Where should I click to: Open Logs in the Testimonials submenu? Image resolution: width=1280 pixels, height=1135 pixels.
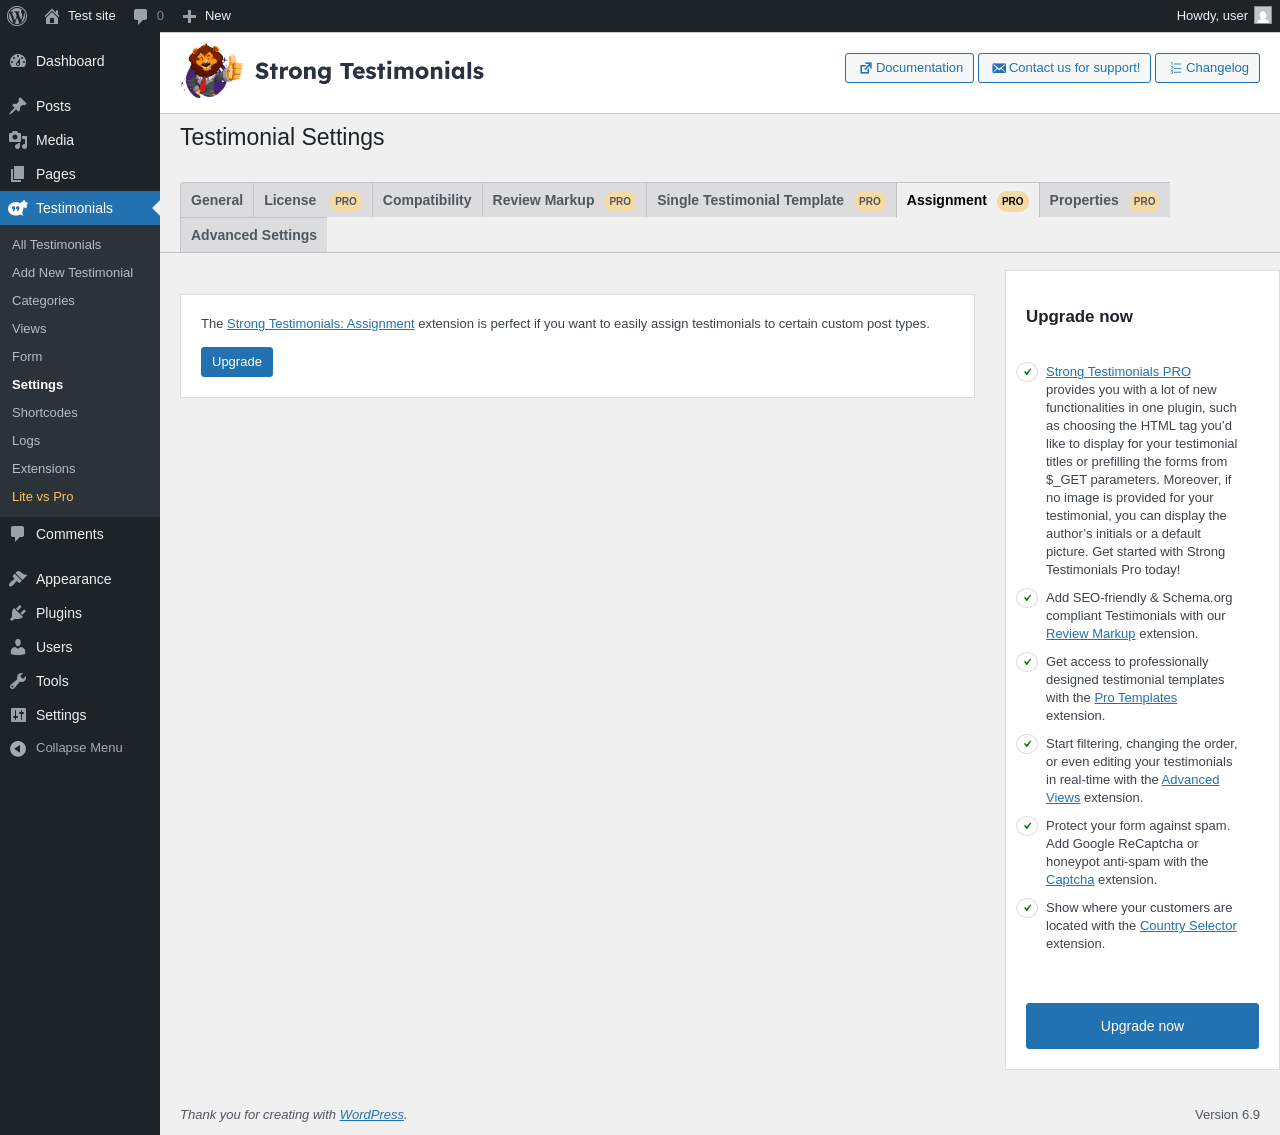(x=26, y=441)
